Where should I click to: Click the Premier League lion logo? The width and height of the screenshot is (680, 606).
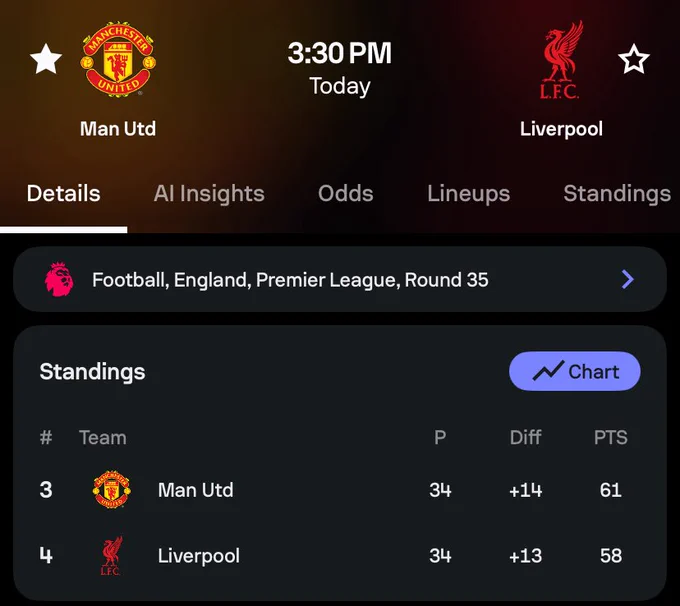(x=59, y=279)
